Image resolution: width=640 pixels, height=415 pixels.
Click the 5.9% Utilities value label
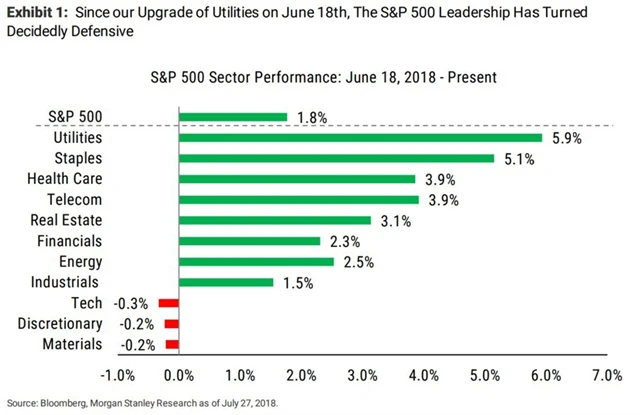coord(567,139)
